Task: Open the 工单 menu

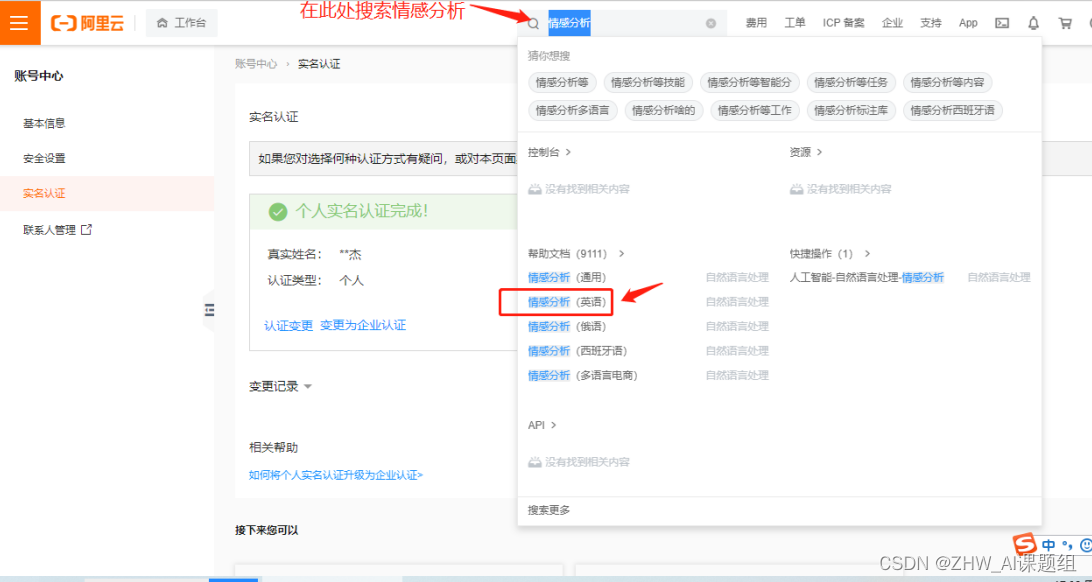Action: [x=795, y=23]
